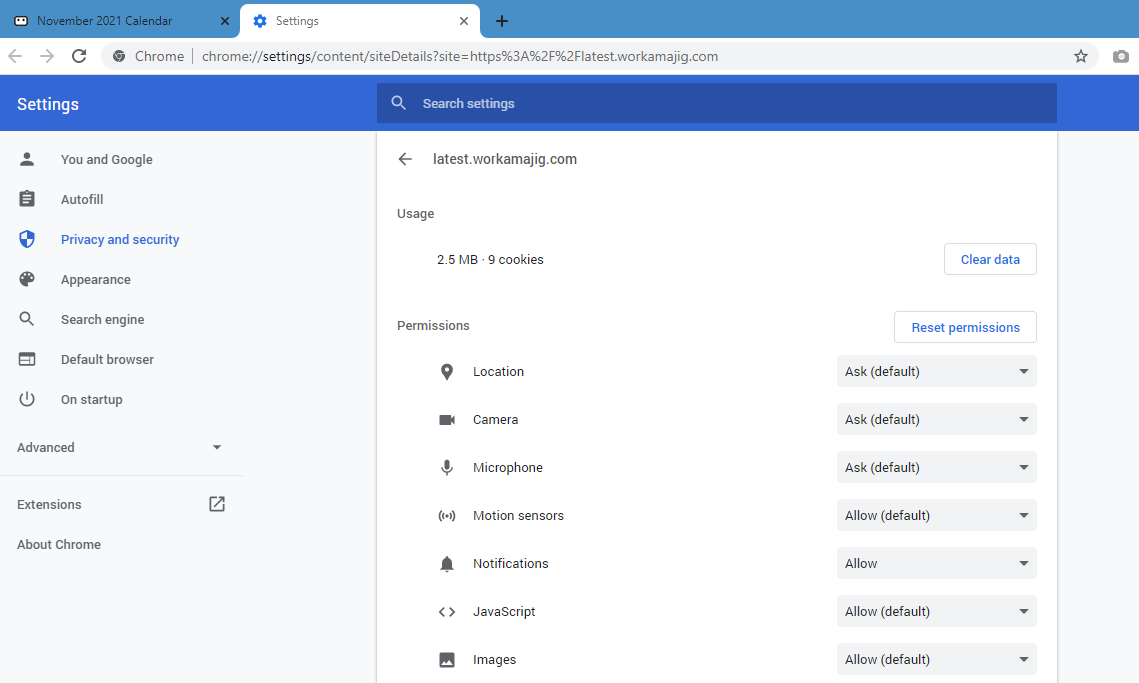Click the Usage section label

416,214
